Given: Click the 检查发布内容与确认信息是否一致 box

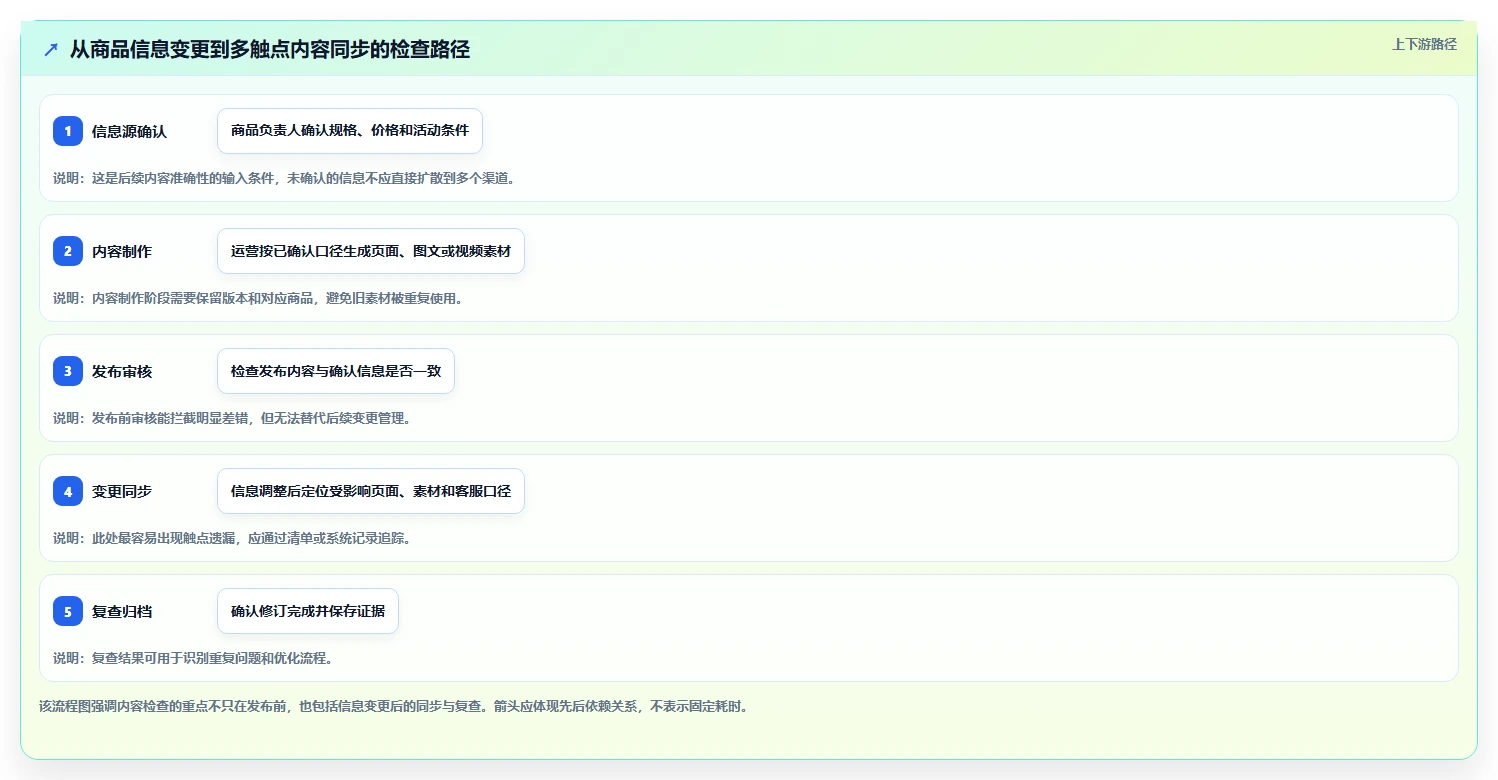Looking at the screenshot, I should pyautogui.click(x=336, y=371).
